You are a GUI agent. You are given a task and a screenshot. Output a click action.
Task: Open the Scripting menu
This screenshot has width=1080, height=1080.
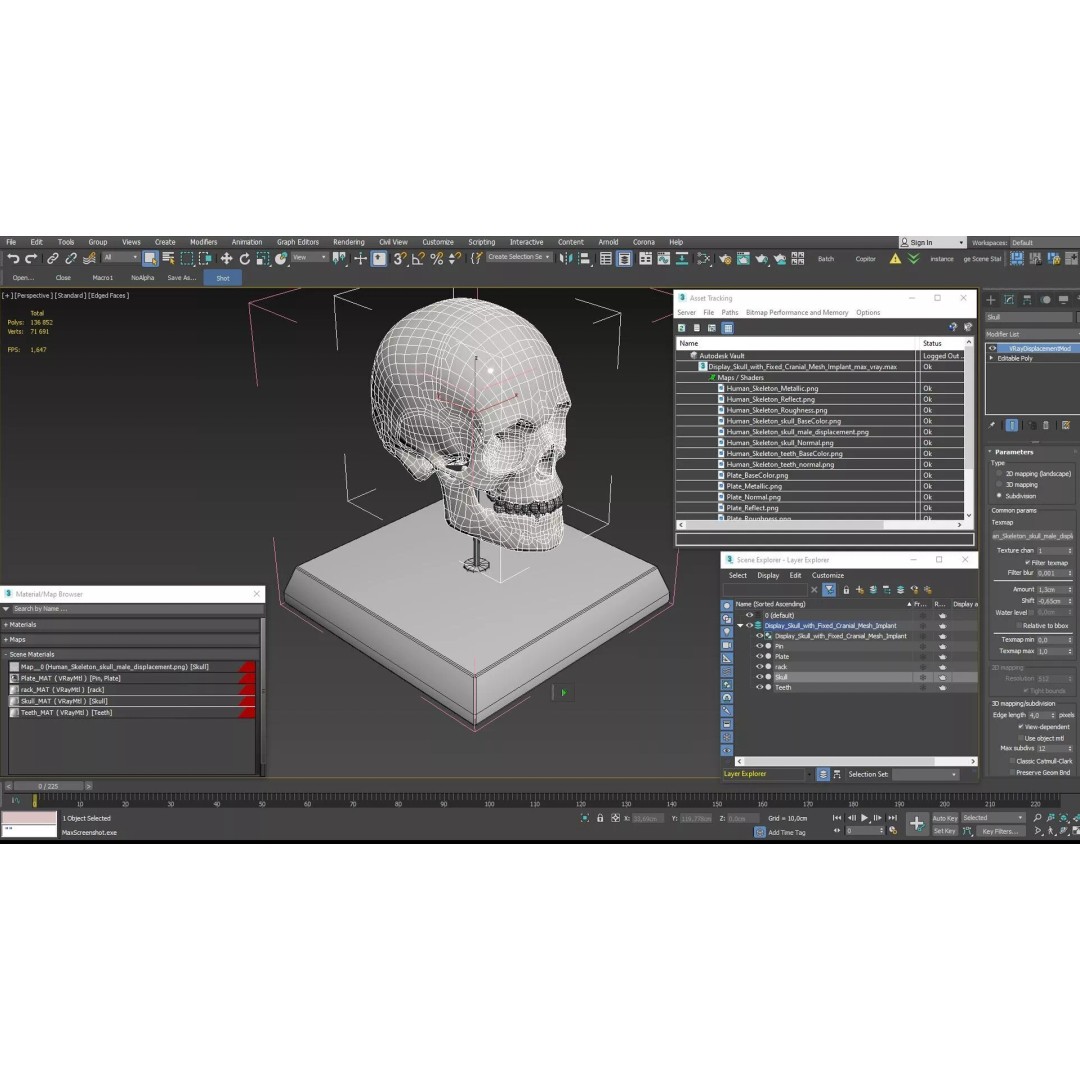coord(481,242)
